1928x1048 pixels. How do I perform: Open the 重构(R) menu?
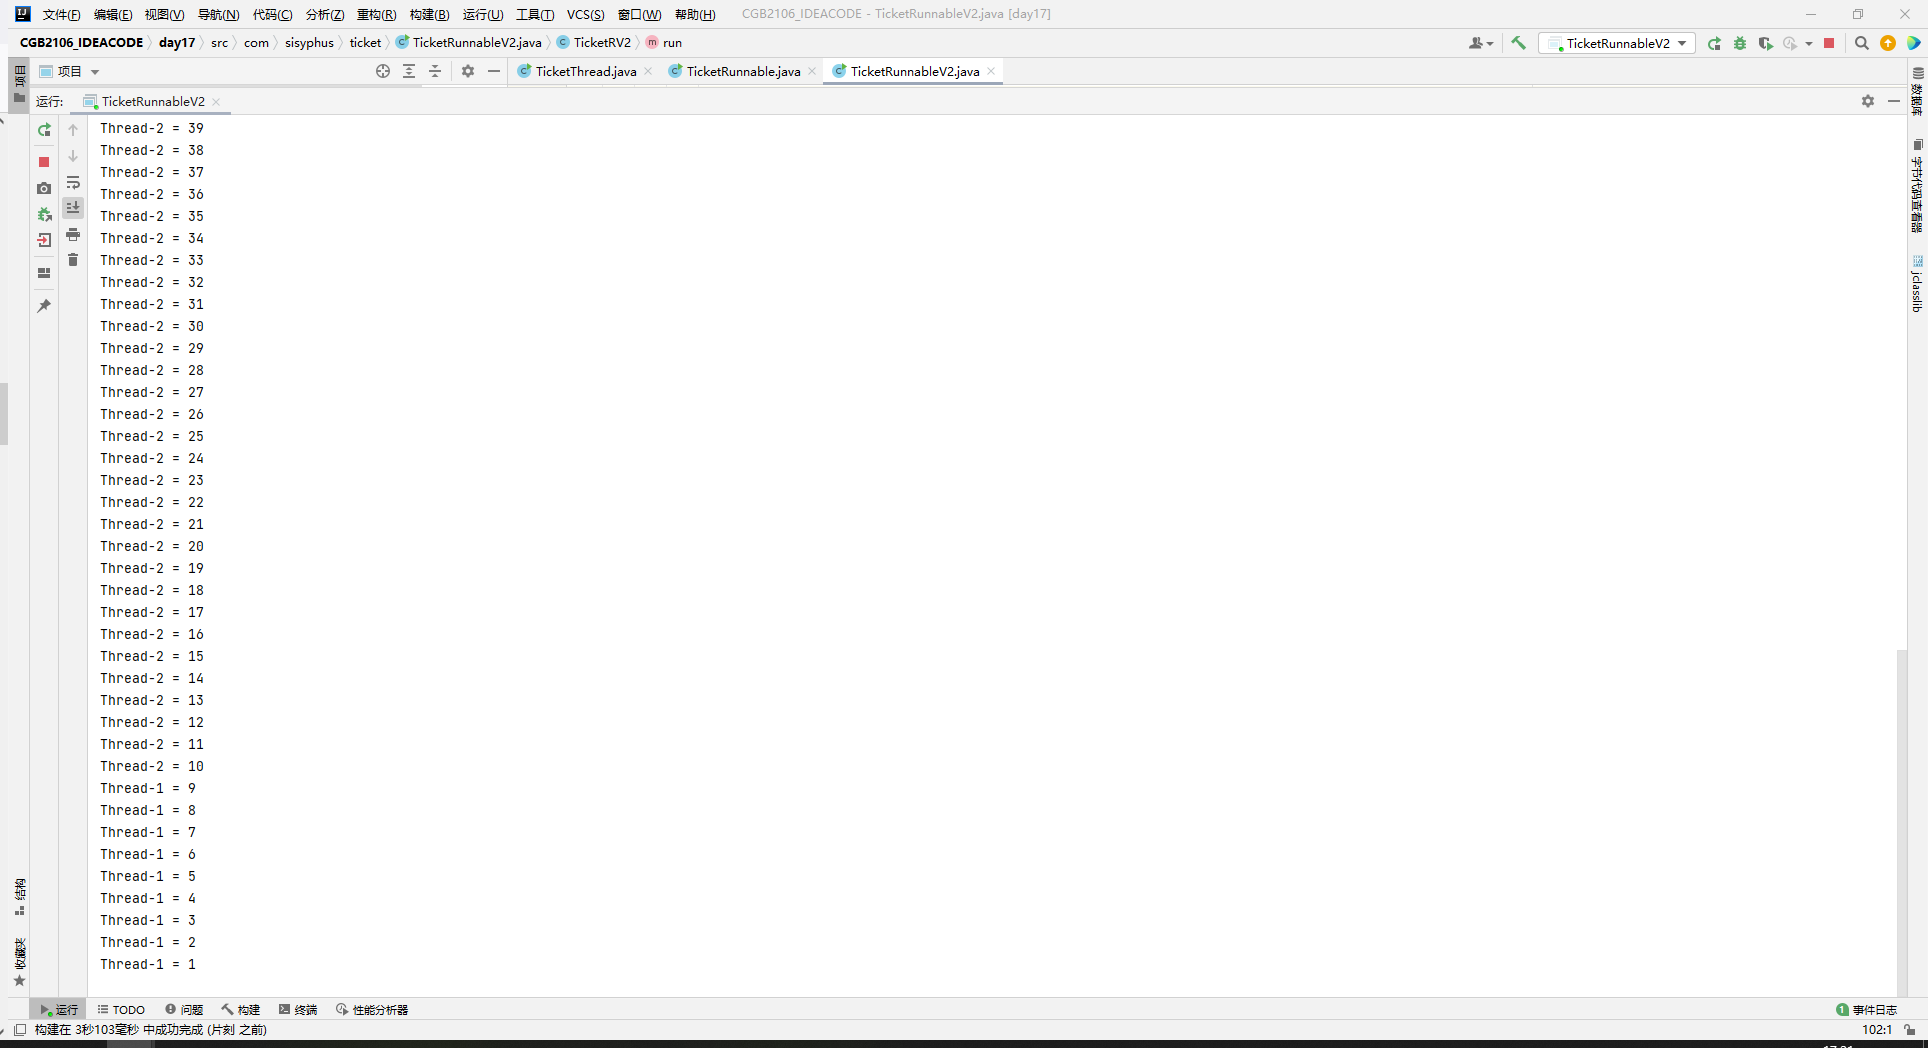[376, 14]
